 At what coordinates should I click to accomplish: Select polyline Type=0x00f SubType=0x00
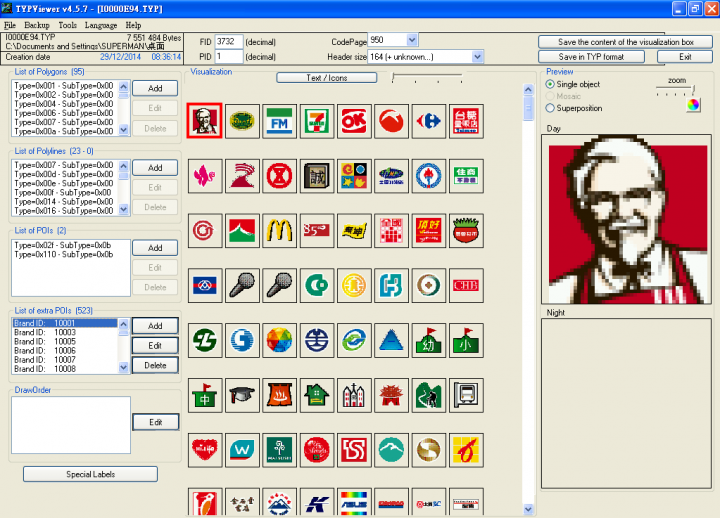pyautogui.click(x=64, y=192)
